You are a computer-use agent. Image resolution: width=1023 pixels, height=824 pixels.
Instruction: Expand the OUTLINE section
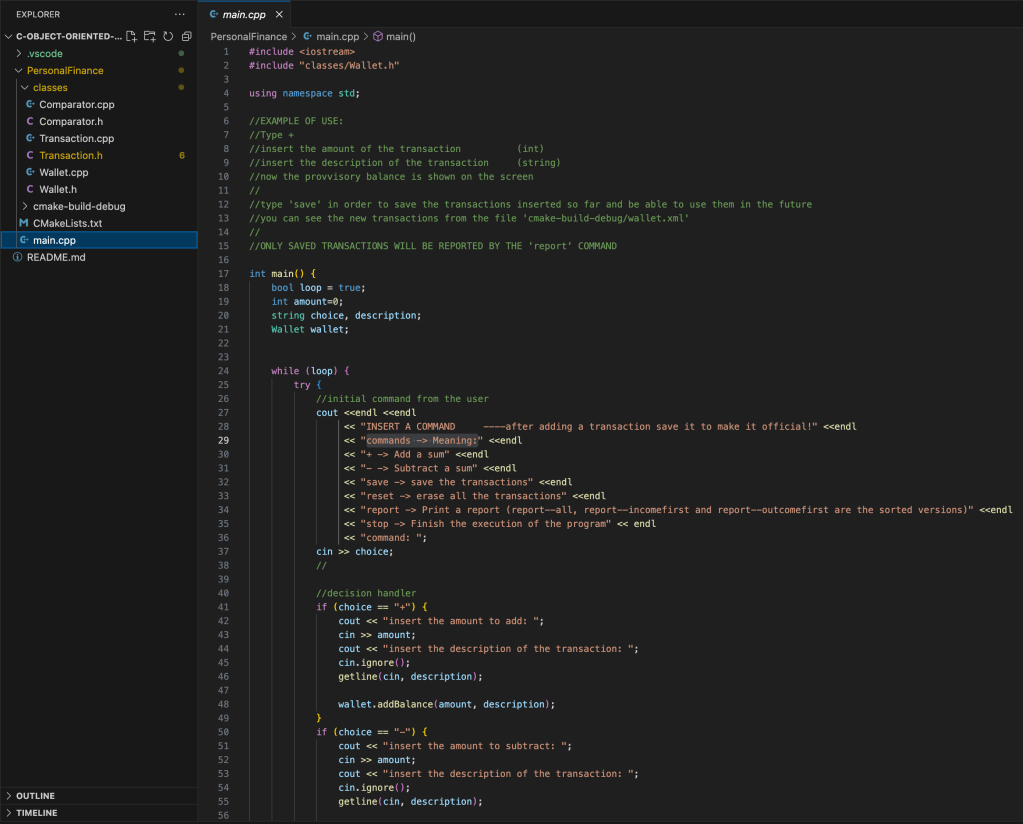coord(35,796)
